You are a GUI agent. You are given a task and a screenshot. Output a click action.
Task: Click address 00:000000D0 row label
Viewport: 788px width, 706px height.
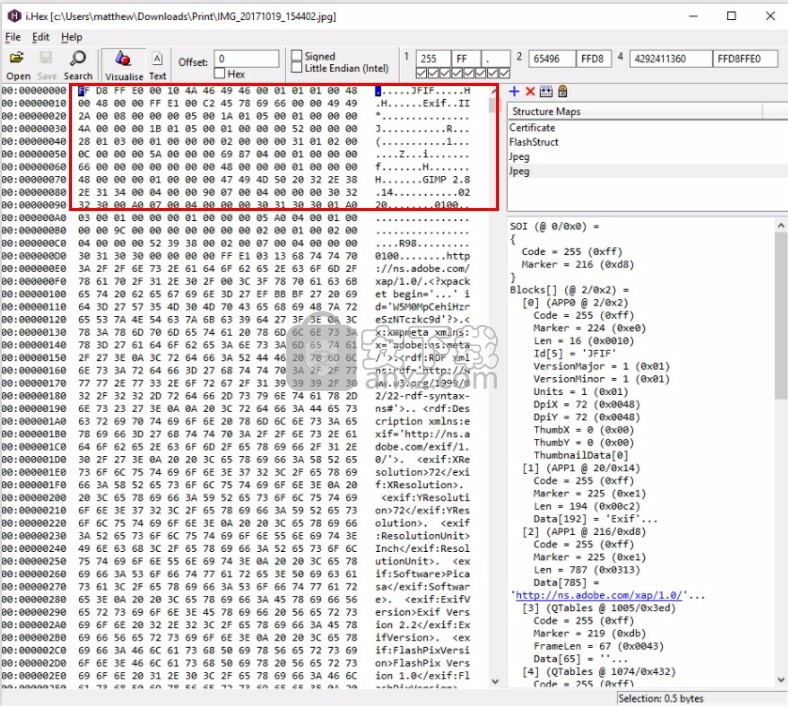click(x=34, y=256)
